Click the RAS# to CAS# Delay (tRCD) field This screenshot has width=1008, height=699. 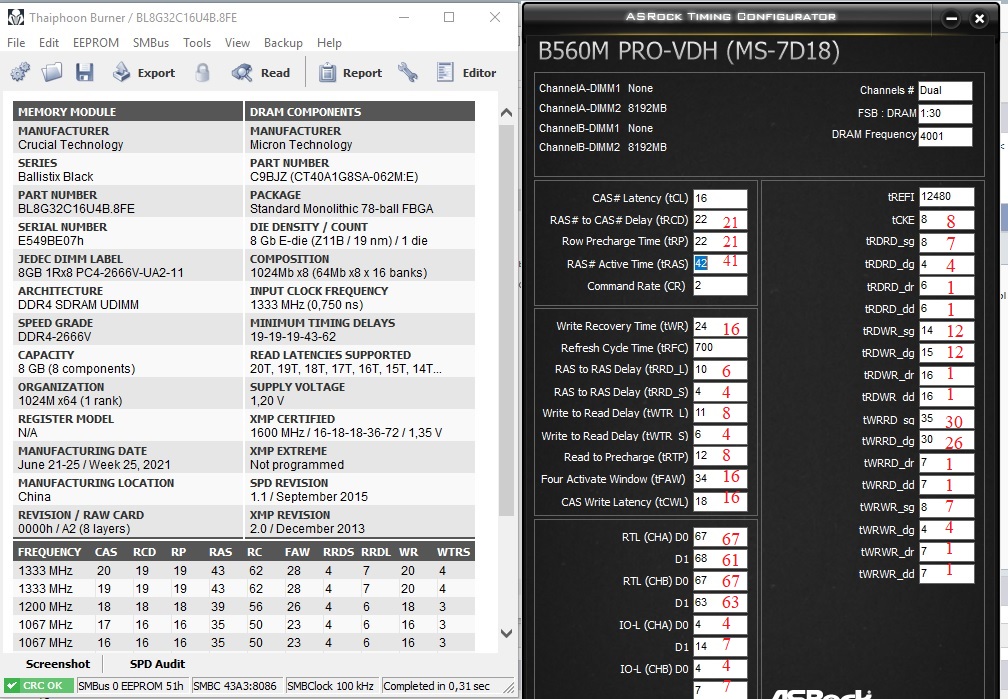(720, 220)
